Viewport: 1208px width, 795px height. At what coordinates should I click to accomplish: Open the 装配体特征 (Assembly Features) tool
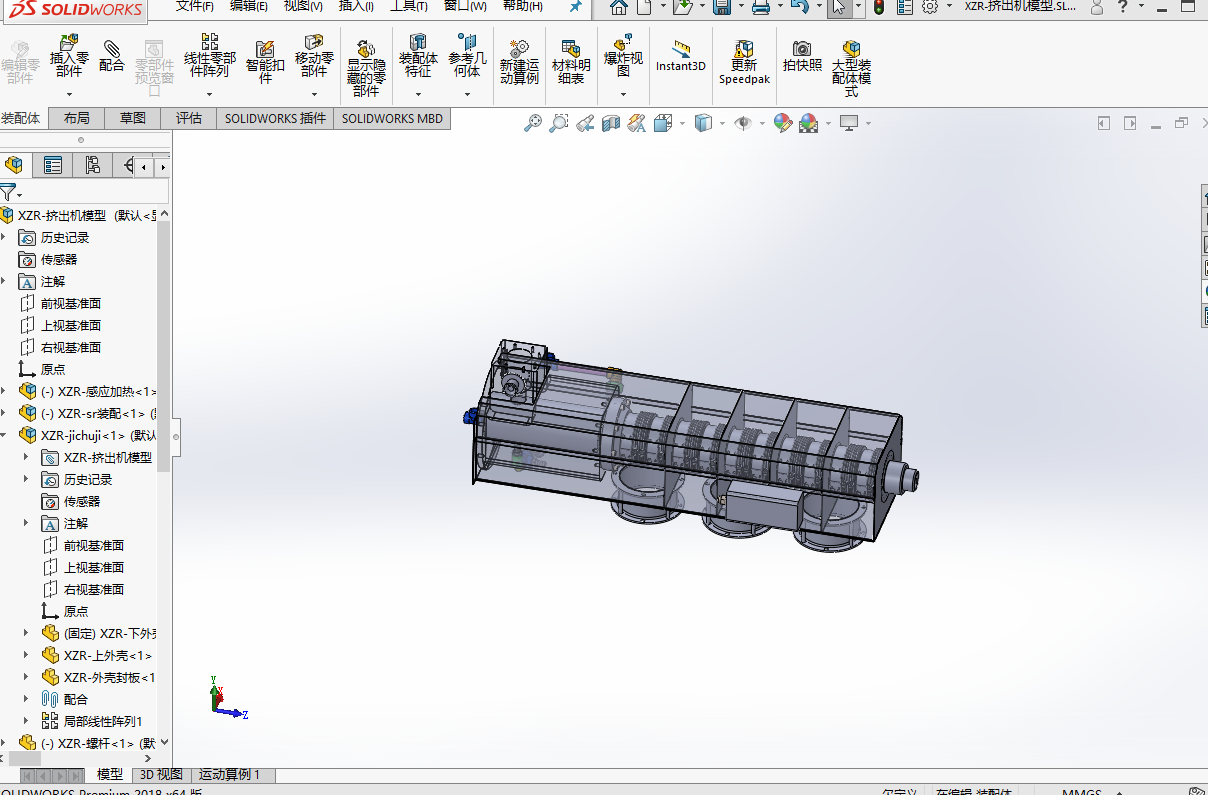tap(418, 57)
